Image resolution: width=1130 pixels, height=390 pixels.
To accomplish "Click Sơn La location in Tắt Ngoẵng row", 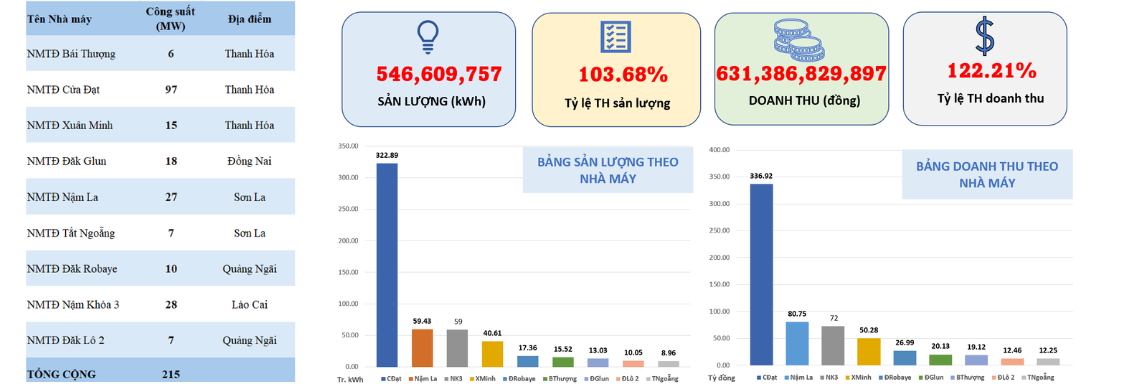I will tap(249, 233).
